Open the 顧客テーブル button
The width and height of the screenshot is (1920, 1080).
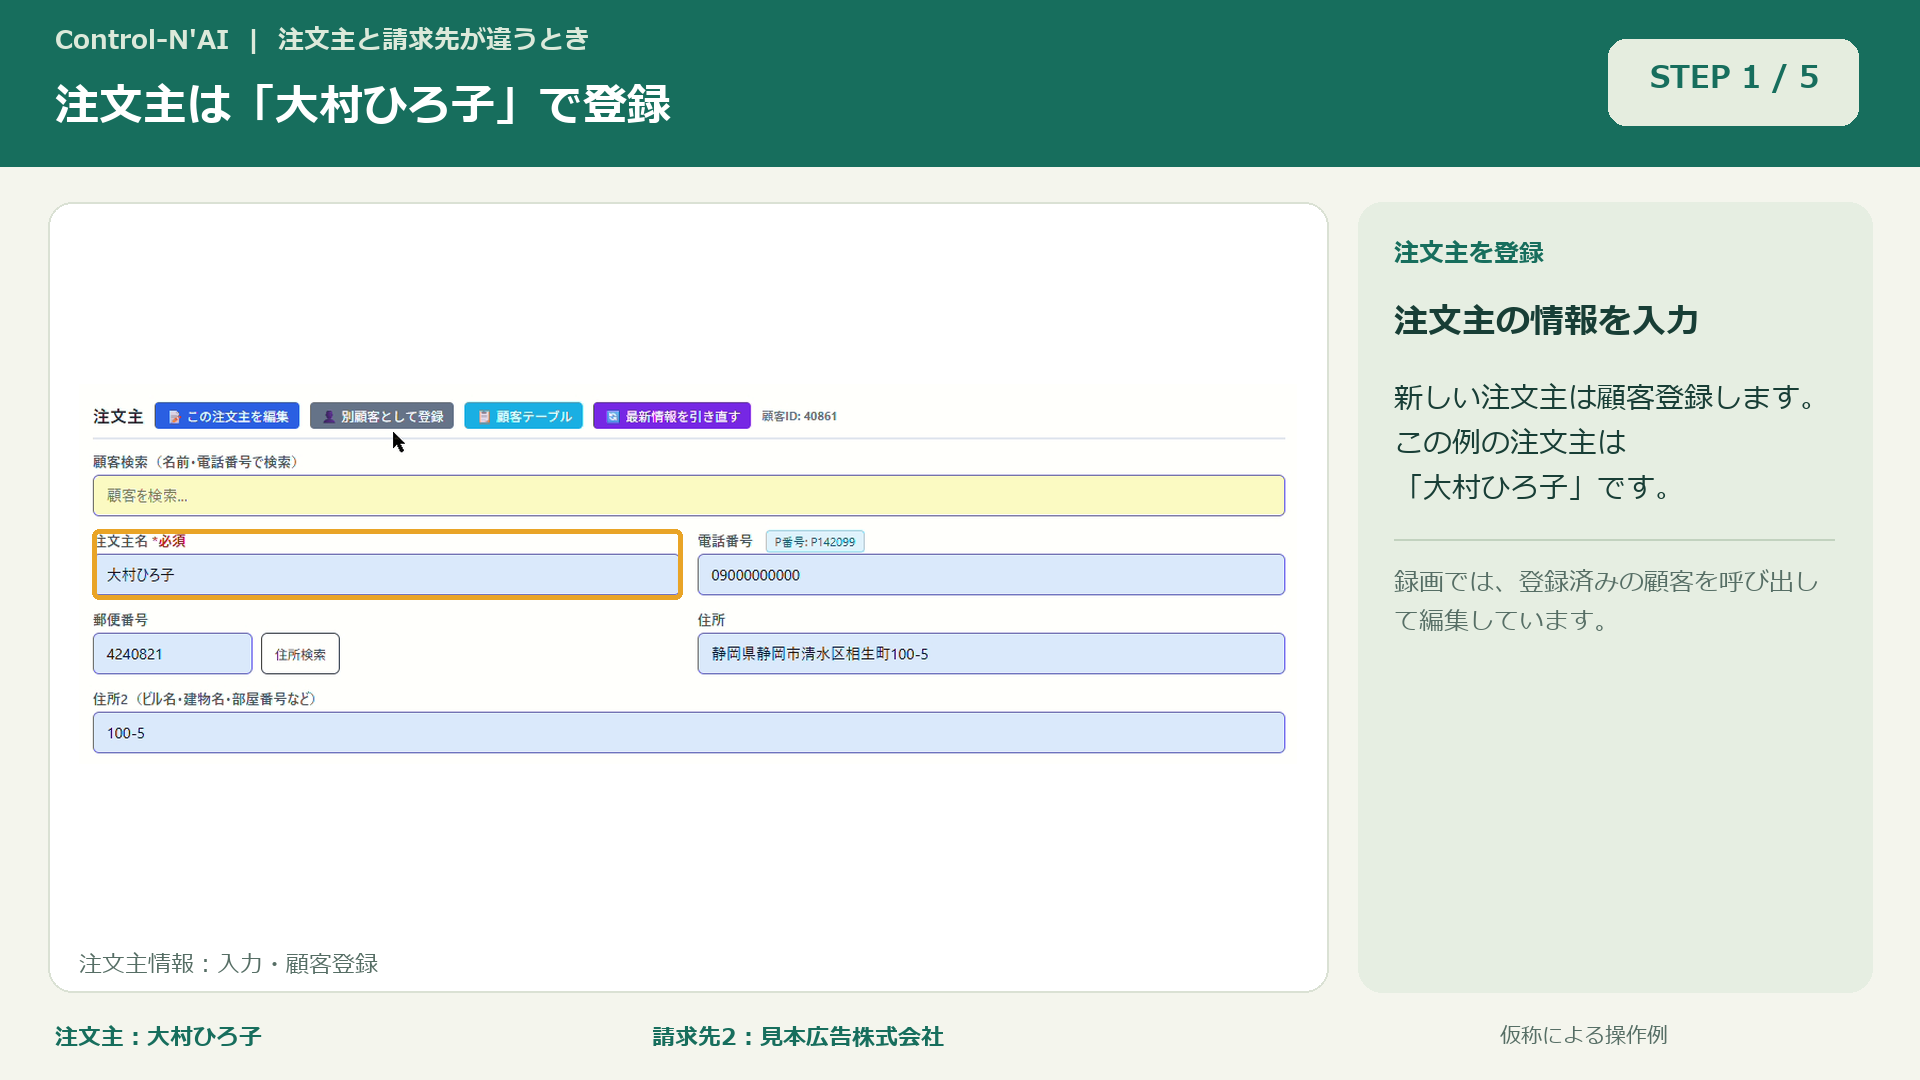(523, 416)
